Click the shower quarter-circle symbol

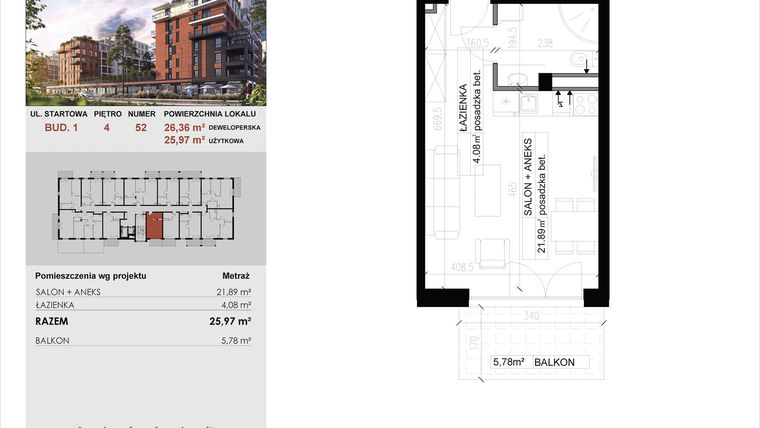coord(578,24)
